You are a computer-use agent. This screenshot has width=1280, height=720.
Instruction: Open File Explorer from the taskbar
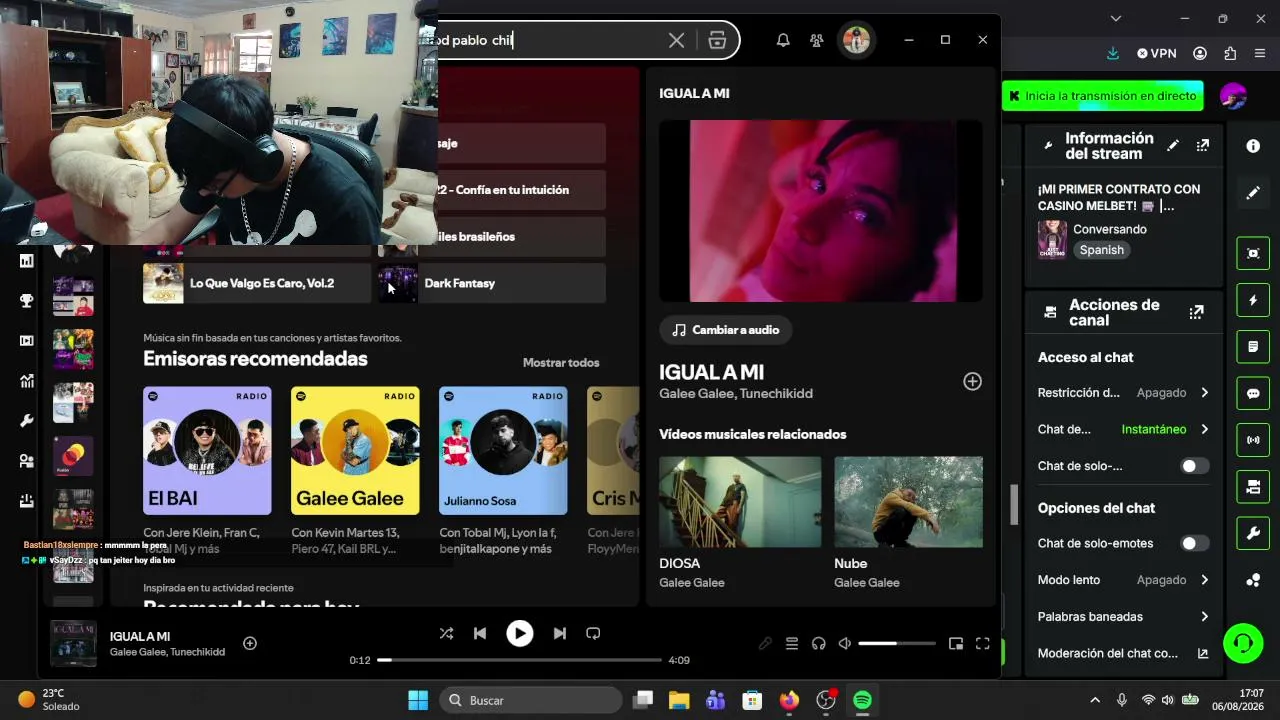[679, 700]
